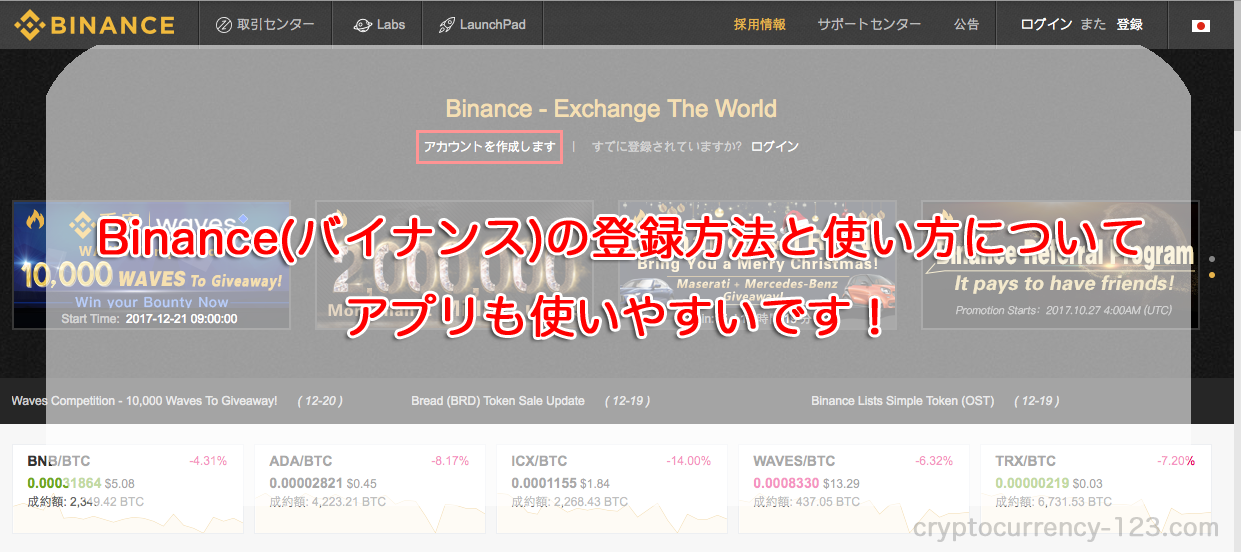Open Bread (BRD) Token Sale Update announcement
The height and width of the screenshot is (552, 1241).
click(498, 400)
